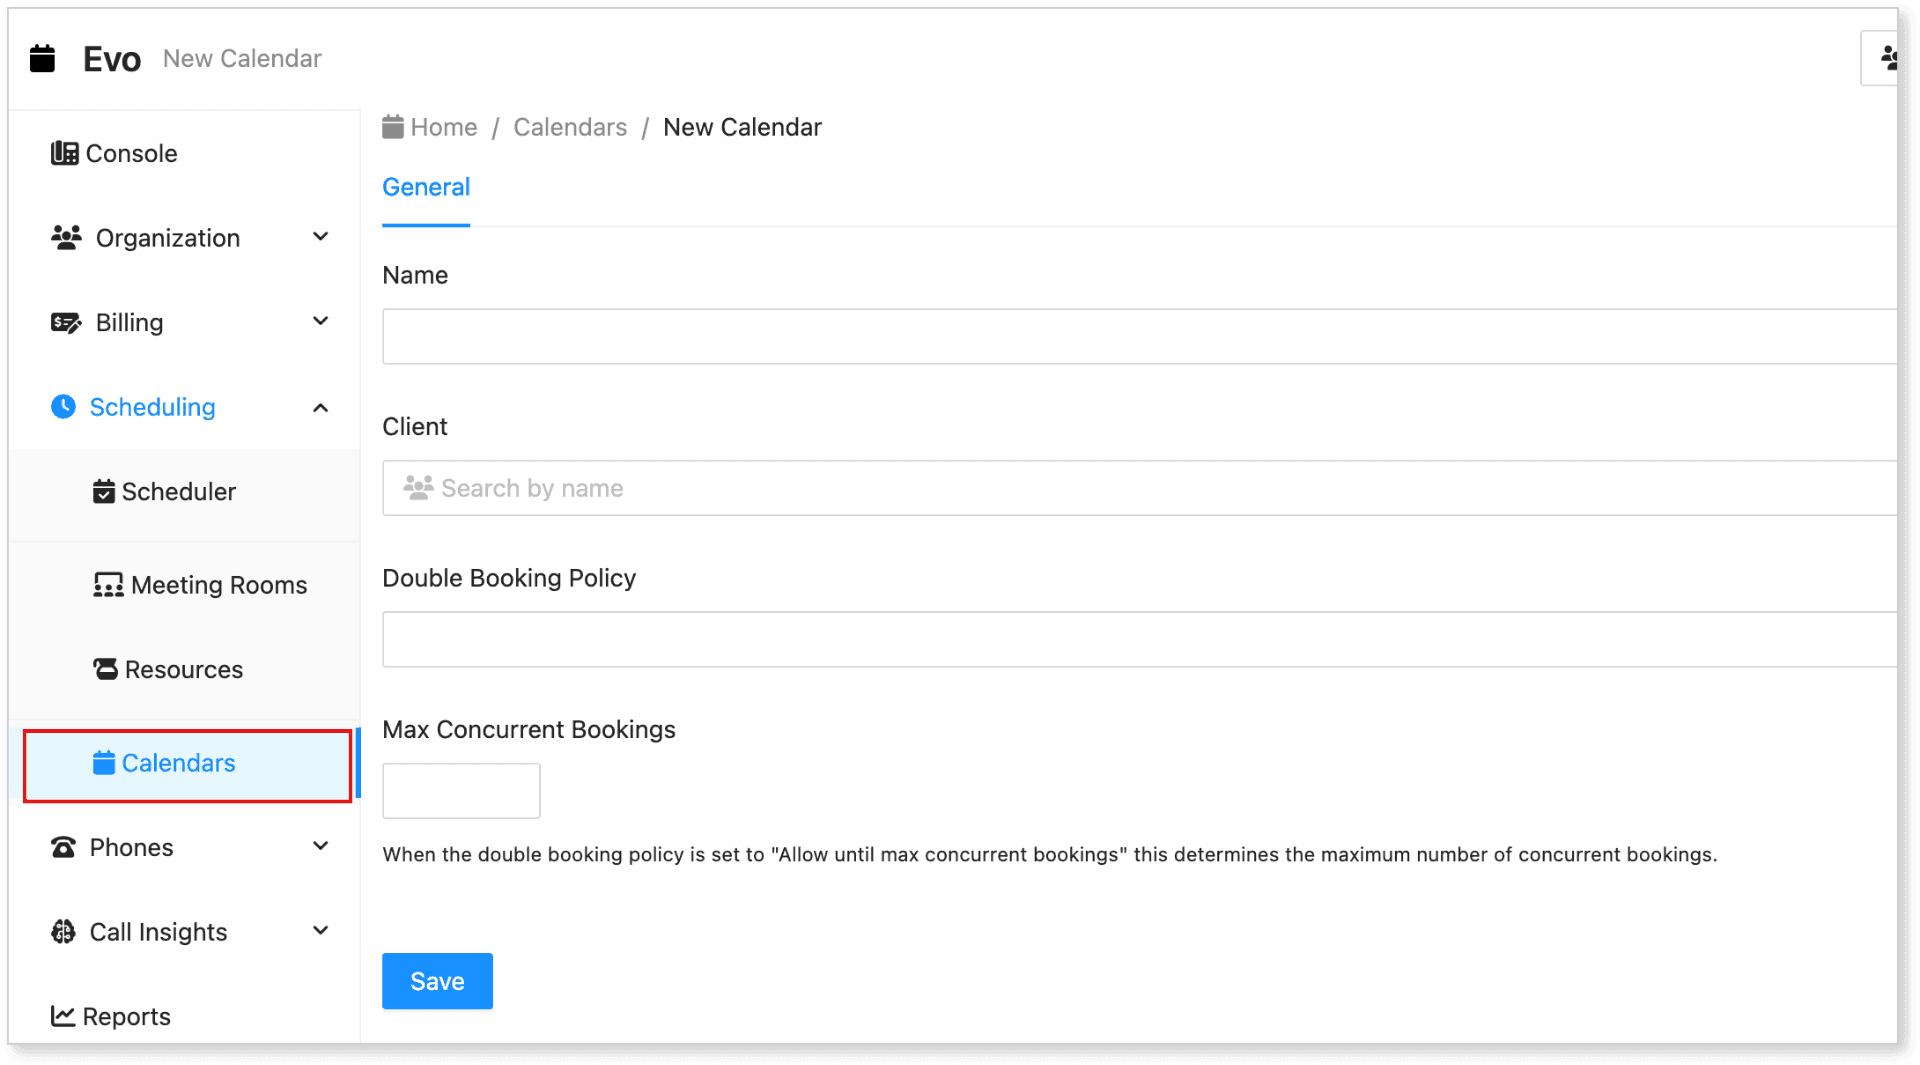
Task: Click the Evo calendar logo icon
Action: [x=42, y=58]
